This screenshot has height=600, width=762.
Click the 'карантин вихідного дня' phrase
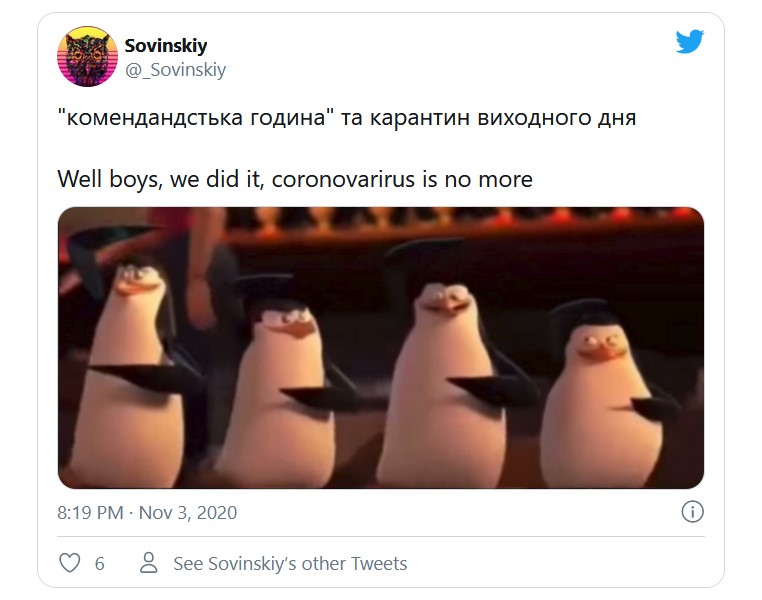point(503,118)
